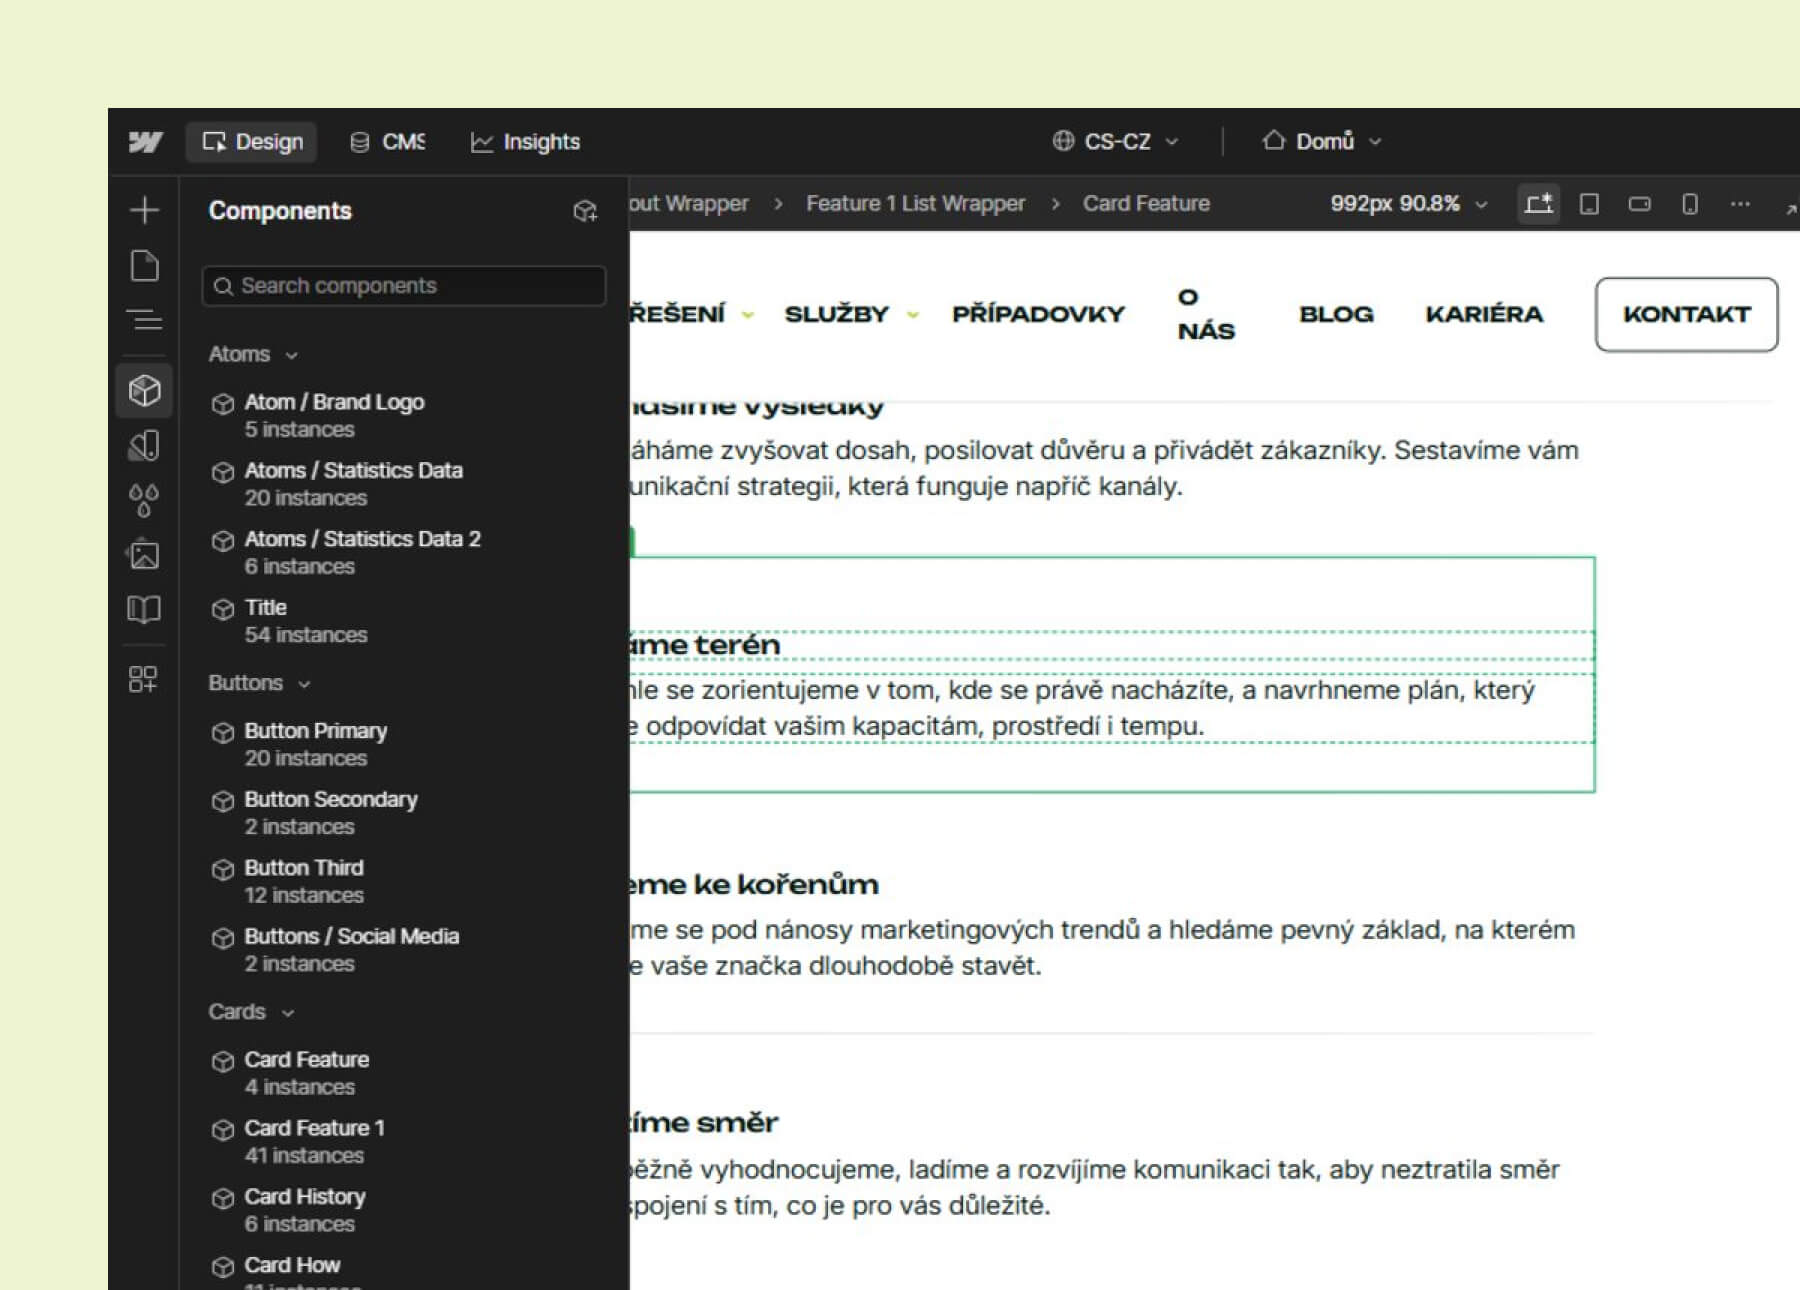The width and height of the screenshot is (1800, 1290).
Task: Click the selected heading ending 'me terén'
Action: 705,645
